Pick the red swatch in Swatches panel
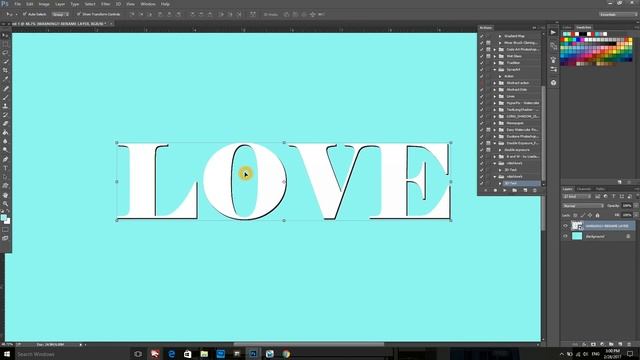This screenshot has height=360, width=640. (x=563, y=40)
